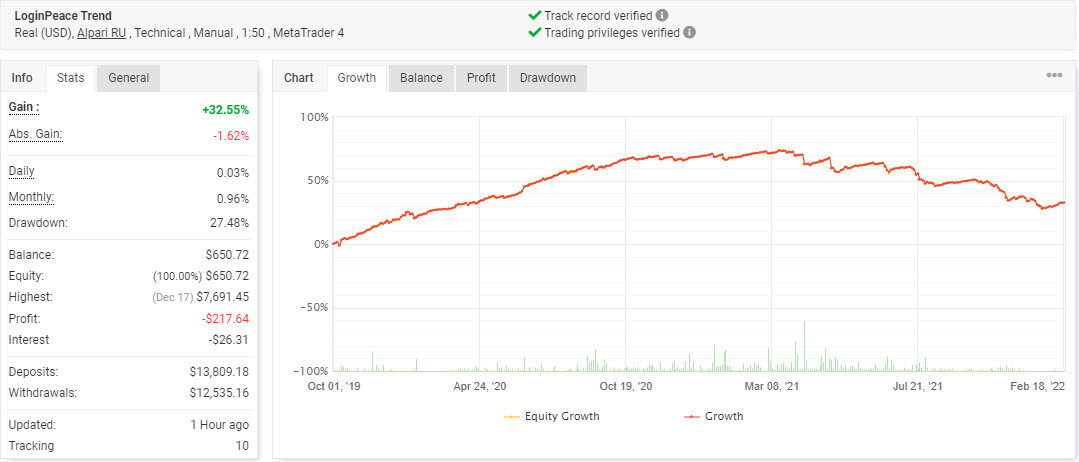Click the 100% y-axis label
The height and width of the screenshot is (462, 1079).
[x=315, y=118]
